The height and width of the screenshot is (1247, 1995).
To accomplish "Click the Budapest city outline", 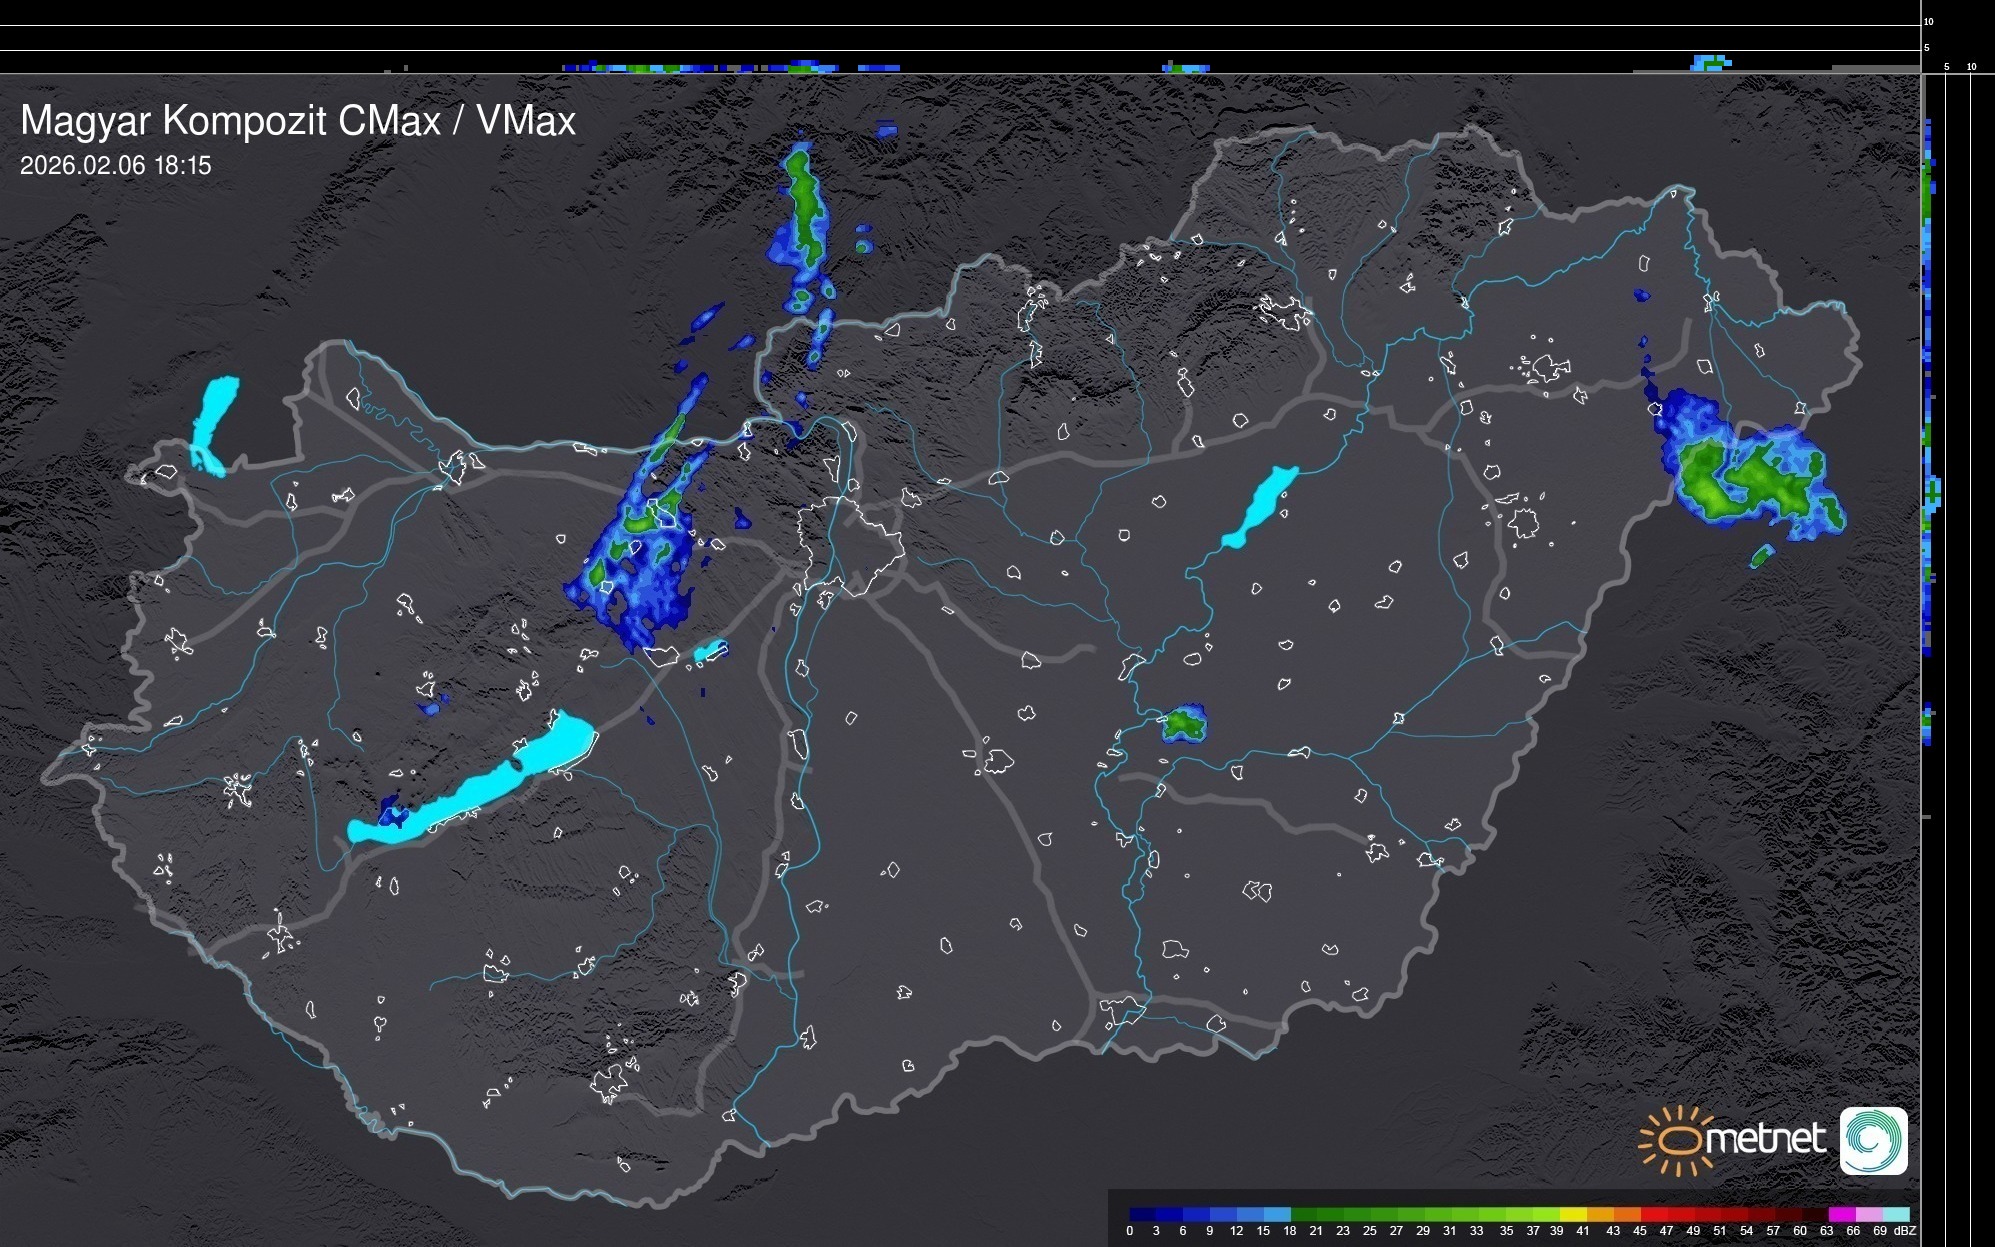I will [850, 545].
